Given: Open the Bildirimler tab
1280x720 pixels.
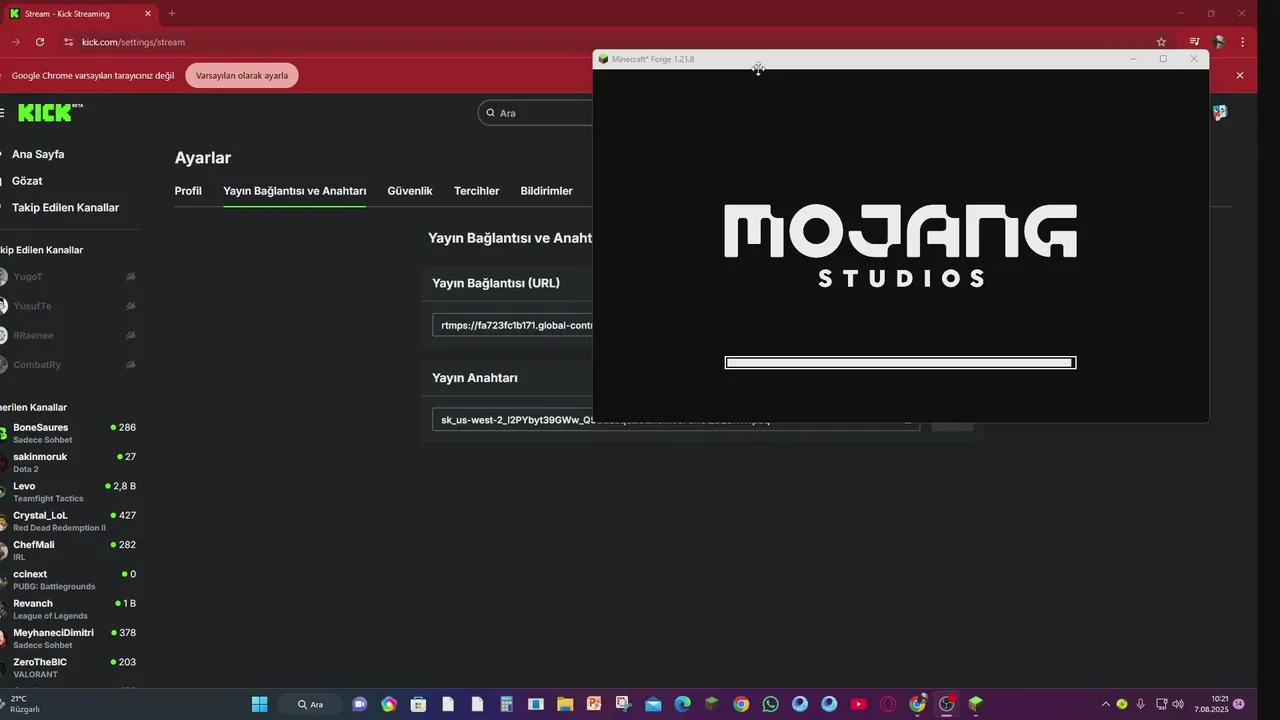Looking at the screenshot, I should 546,191.
